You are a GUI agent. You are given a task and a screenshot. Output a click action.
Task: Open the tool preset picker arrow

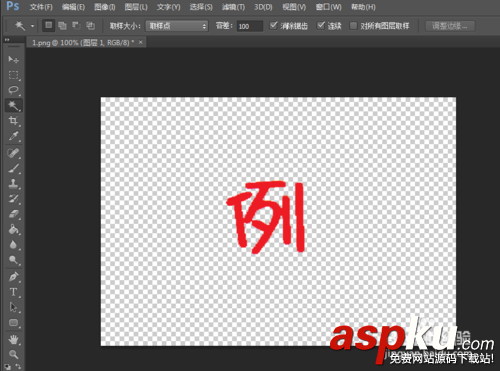[32, 26]
